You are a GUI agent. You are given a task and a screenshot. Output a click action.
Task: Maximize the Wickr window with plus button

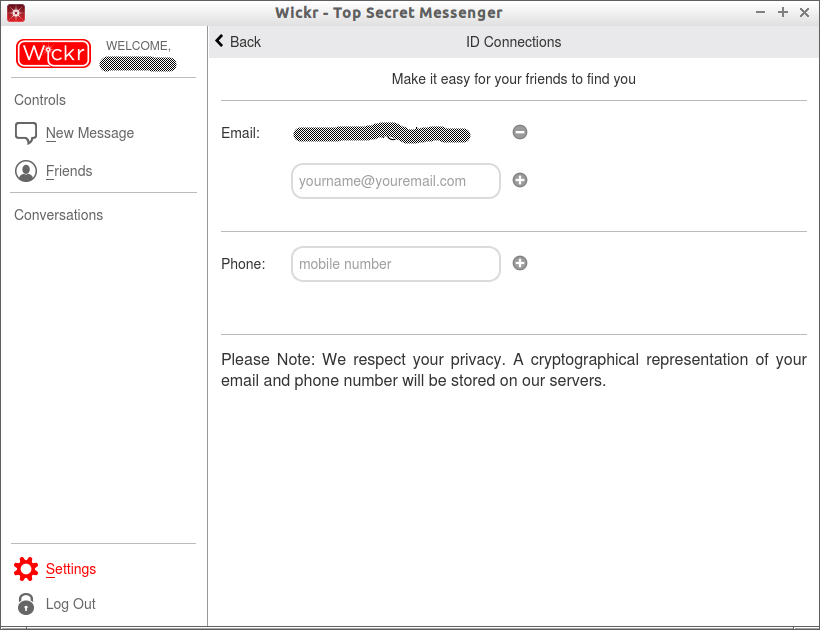coord(782,13)
